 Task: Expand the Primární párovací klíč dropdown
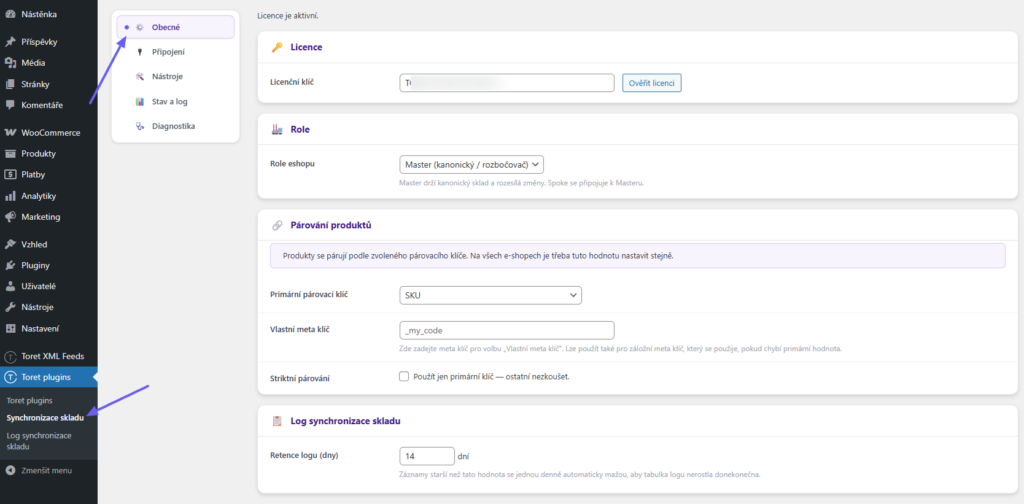coord(490,295)
